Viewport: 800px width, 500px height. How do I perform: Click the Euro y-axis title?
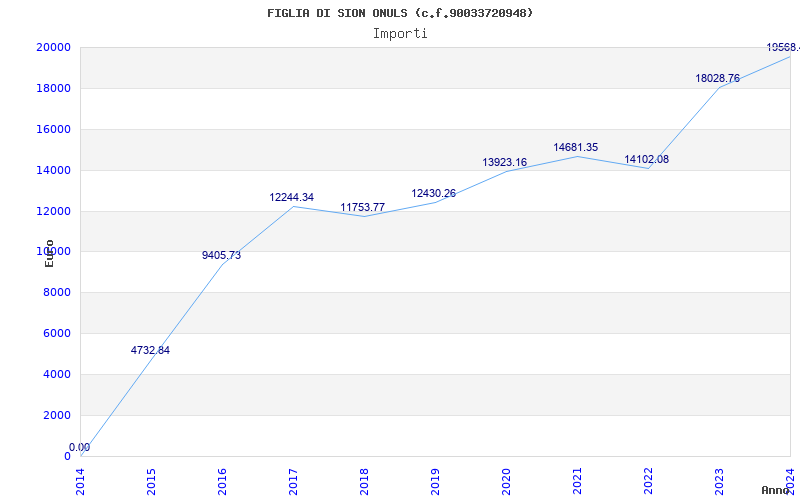[x=49, y=252]
